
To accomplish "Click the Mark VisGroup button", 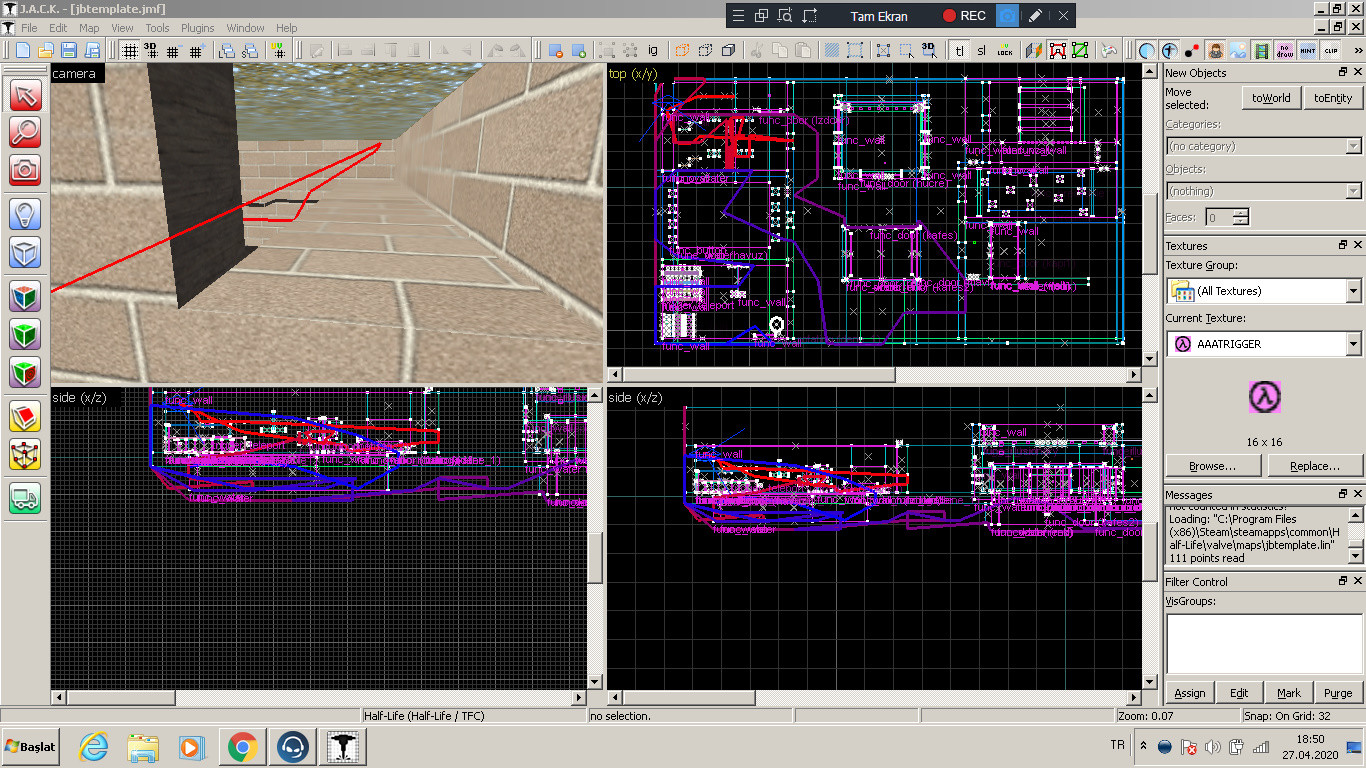I will (1289, 692).
